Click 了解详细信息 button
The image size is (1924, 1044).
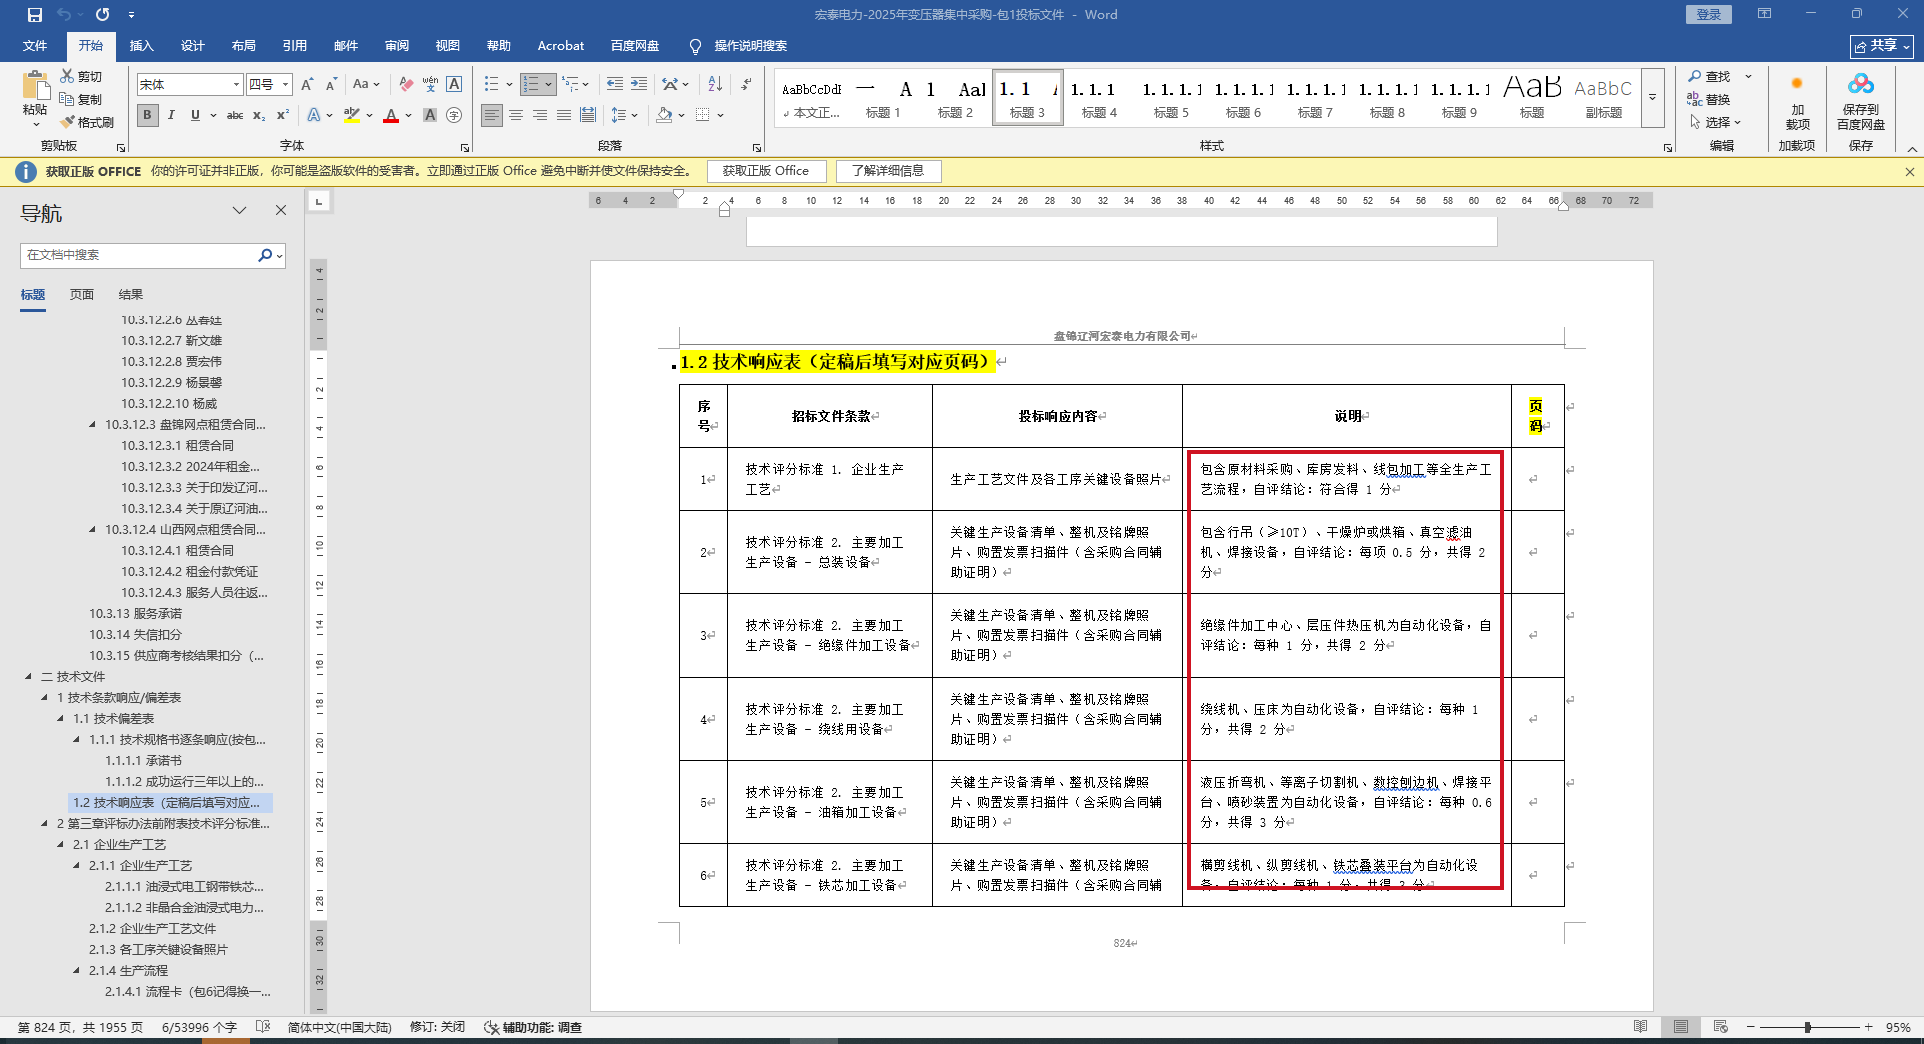888,171
